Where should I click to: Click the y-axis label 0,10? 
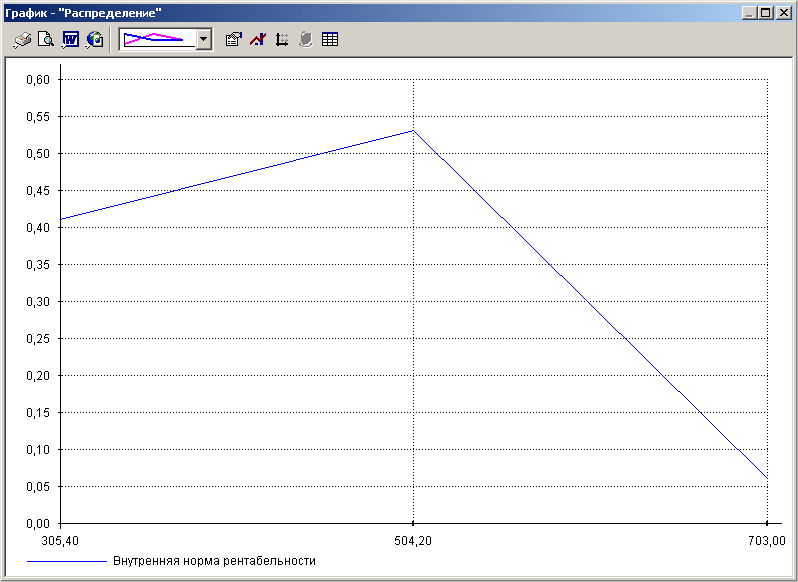38,450
